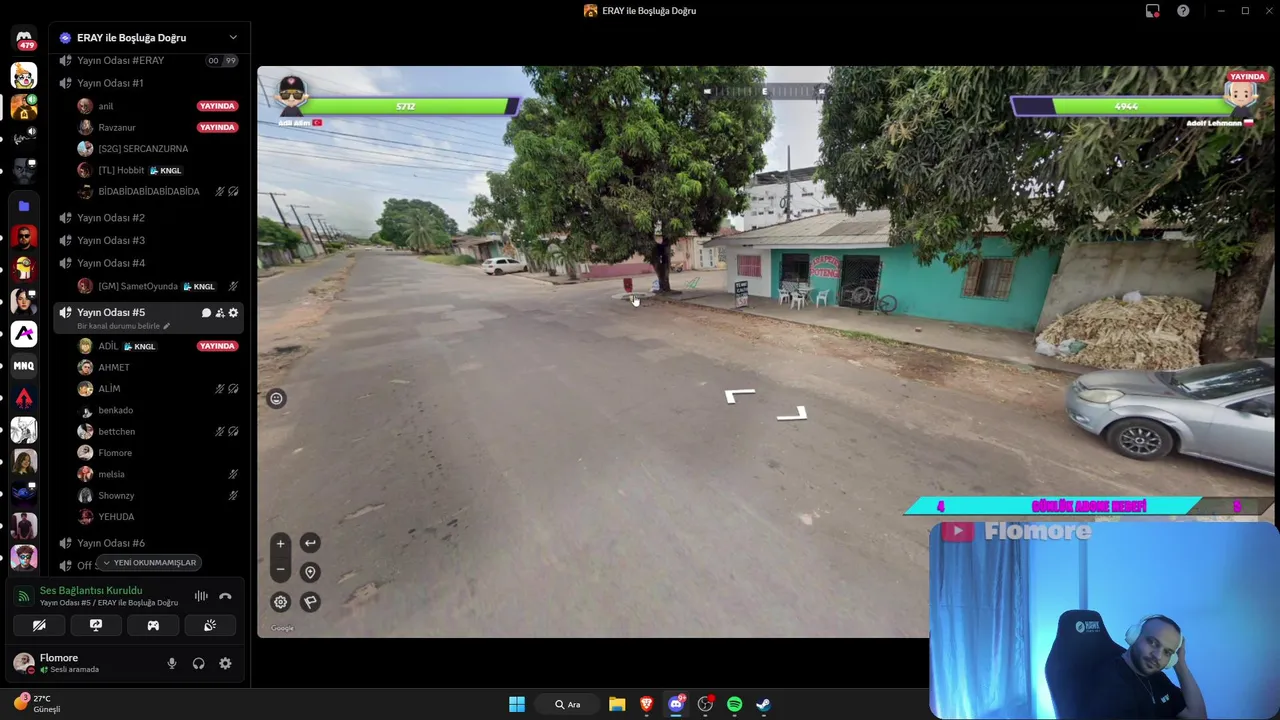This screenshot has height=720, width=1280.
Task: Open Steam from the taskbar
Action: (763, 704)
